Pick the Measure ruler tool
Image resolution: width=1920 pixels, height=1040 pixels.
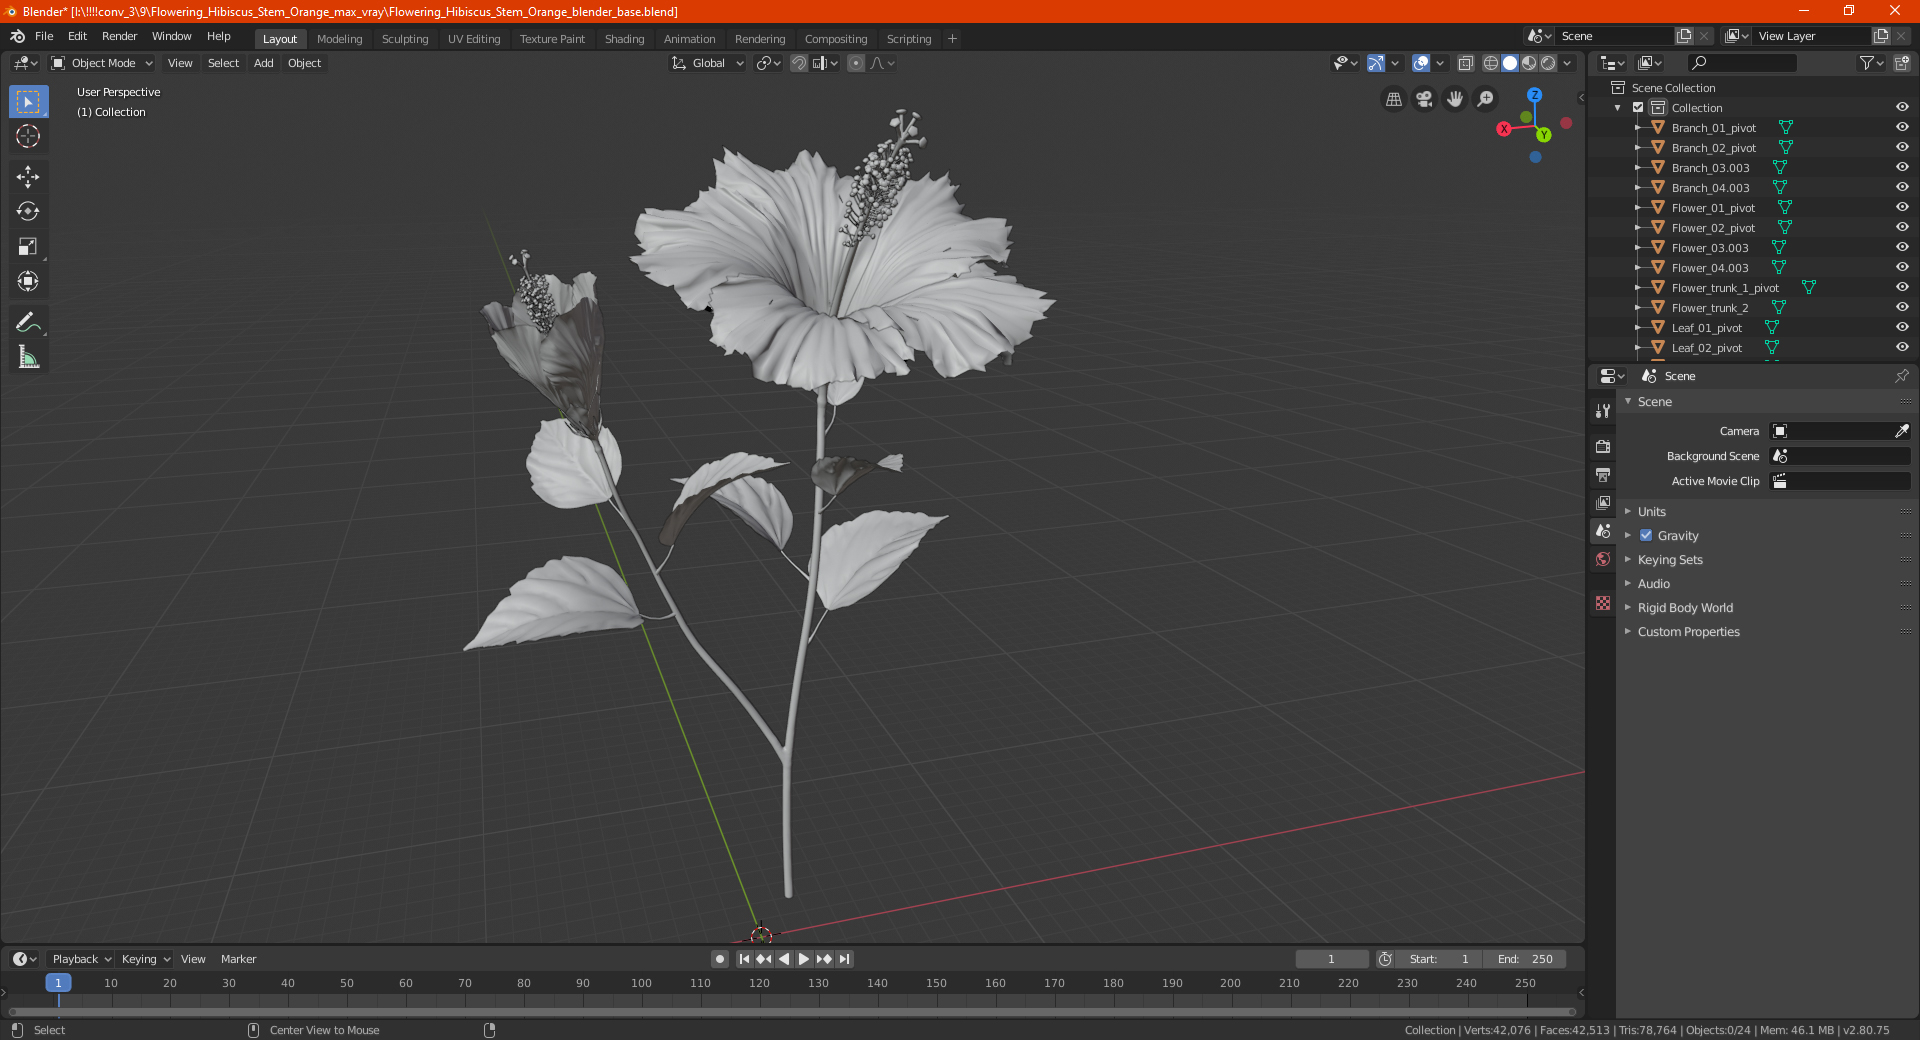(x=28, y=357)
